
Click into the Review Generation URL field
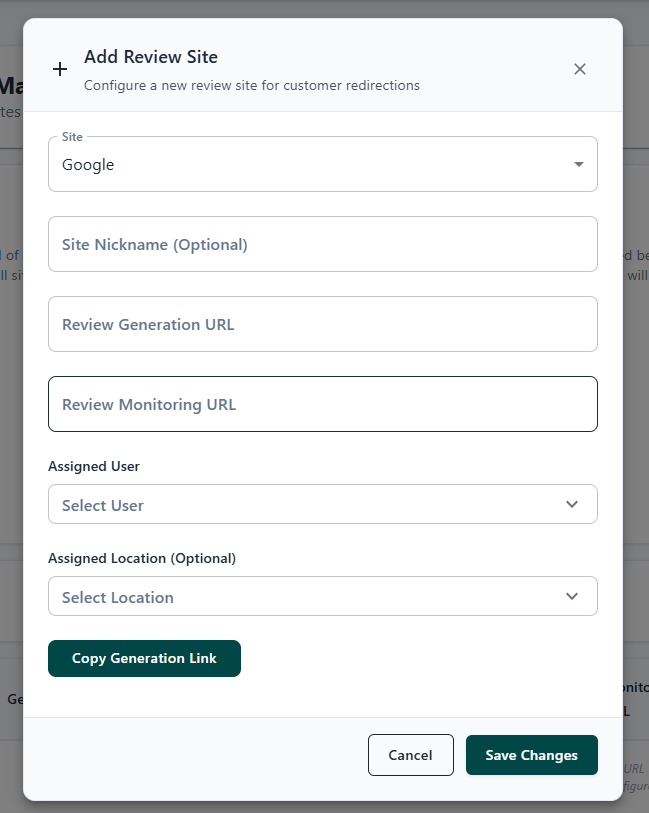[x=322, y=324]
